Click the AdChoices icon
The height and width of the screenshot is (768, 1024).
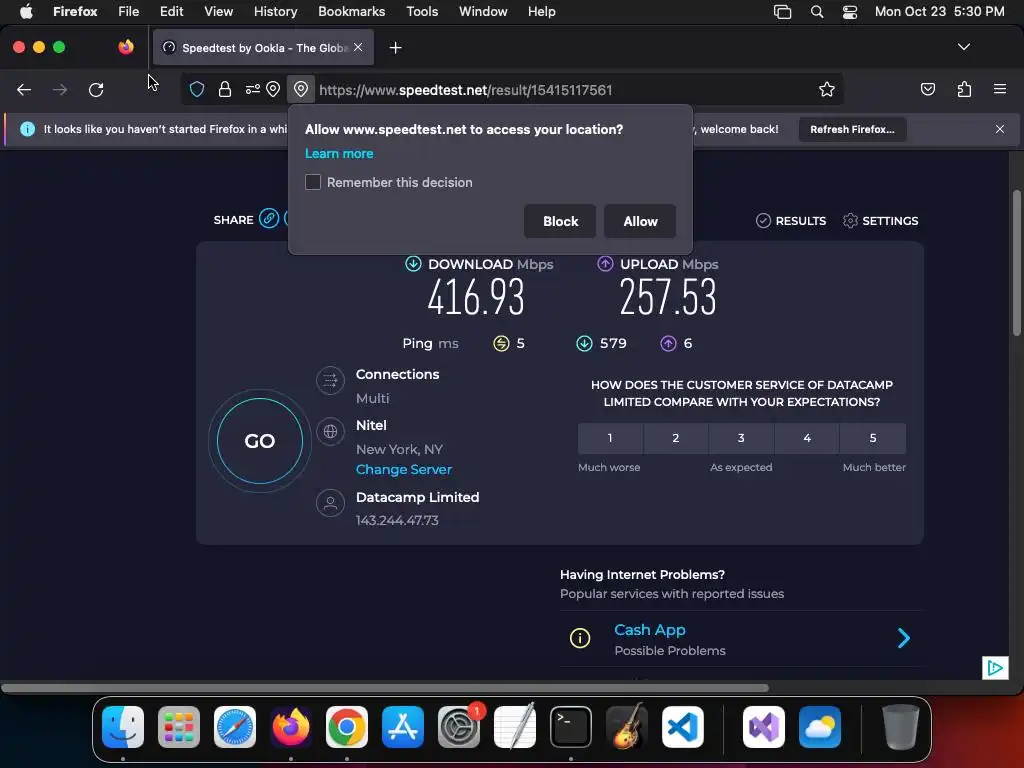click(x=995, y=667)
